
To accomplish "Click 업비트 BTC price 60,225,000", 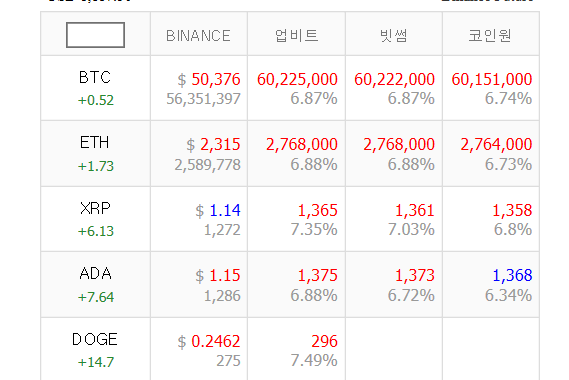I will (x=297, y=79).
